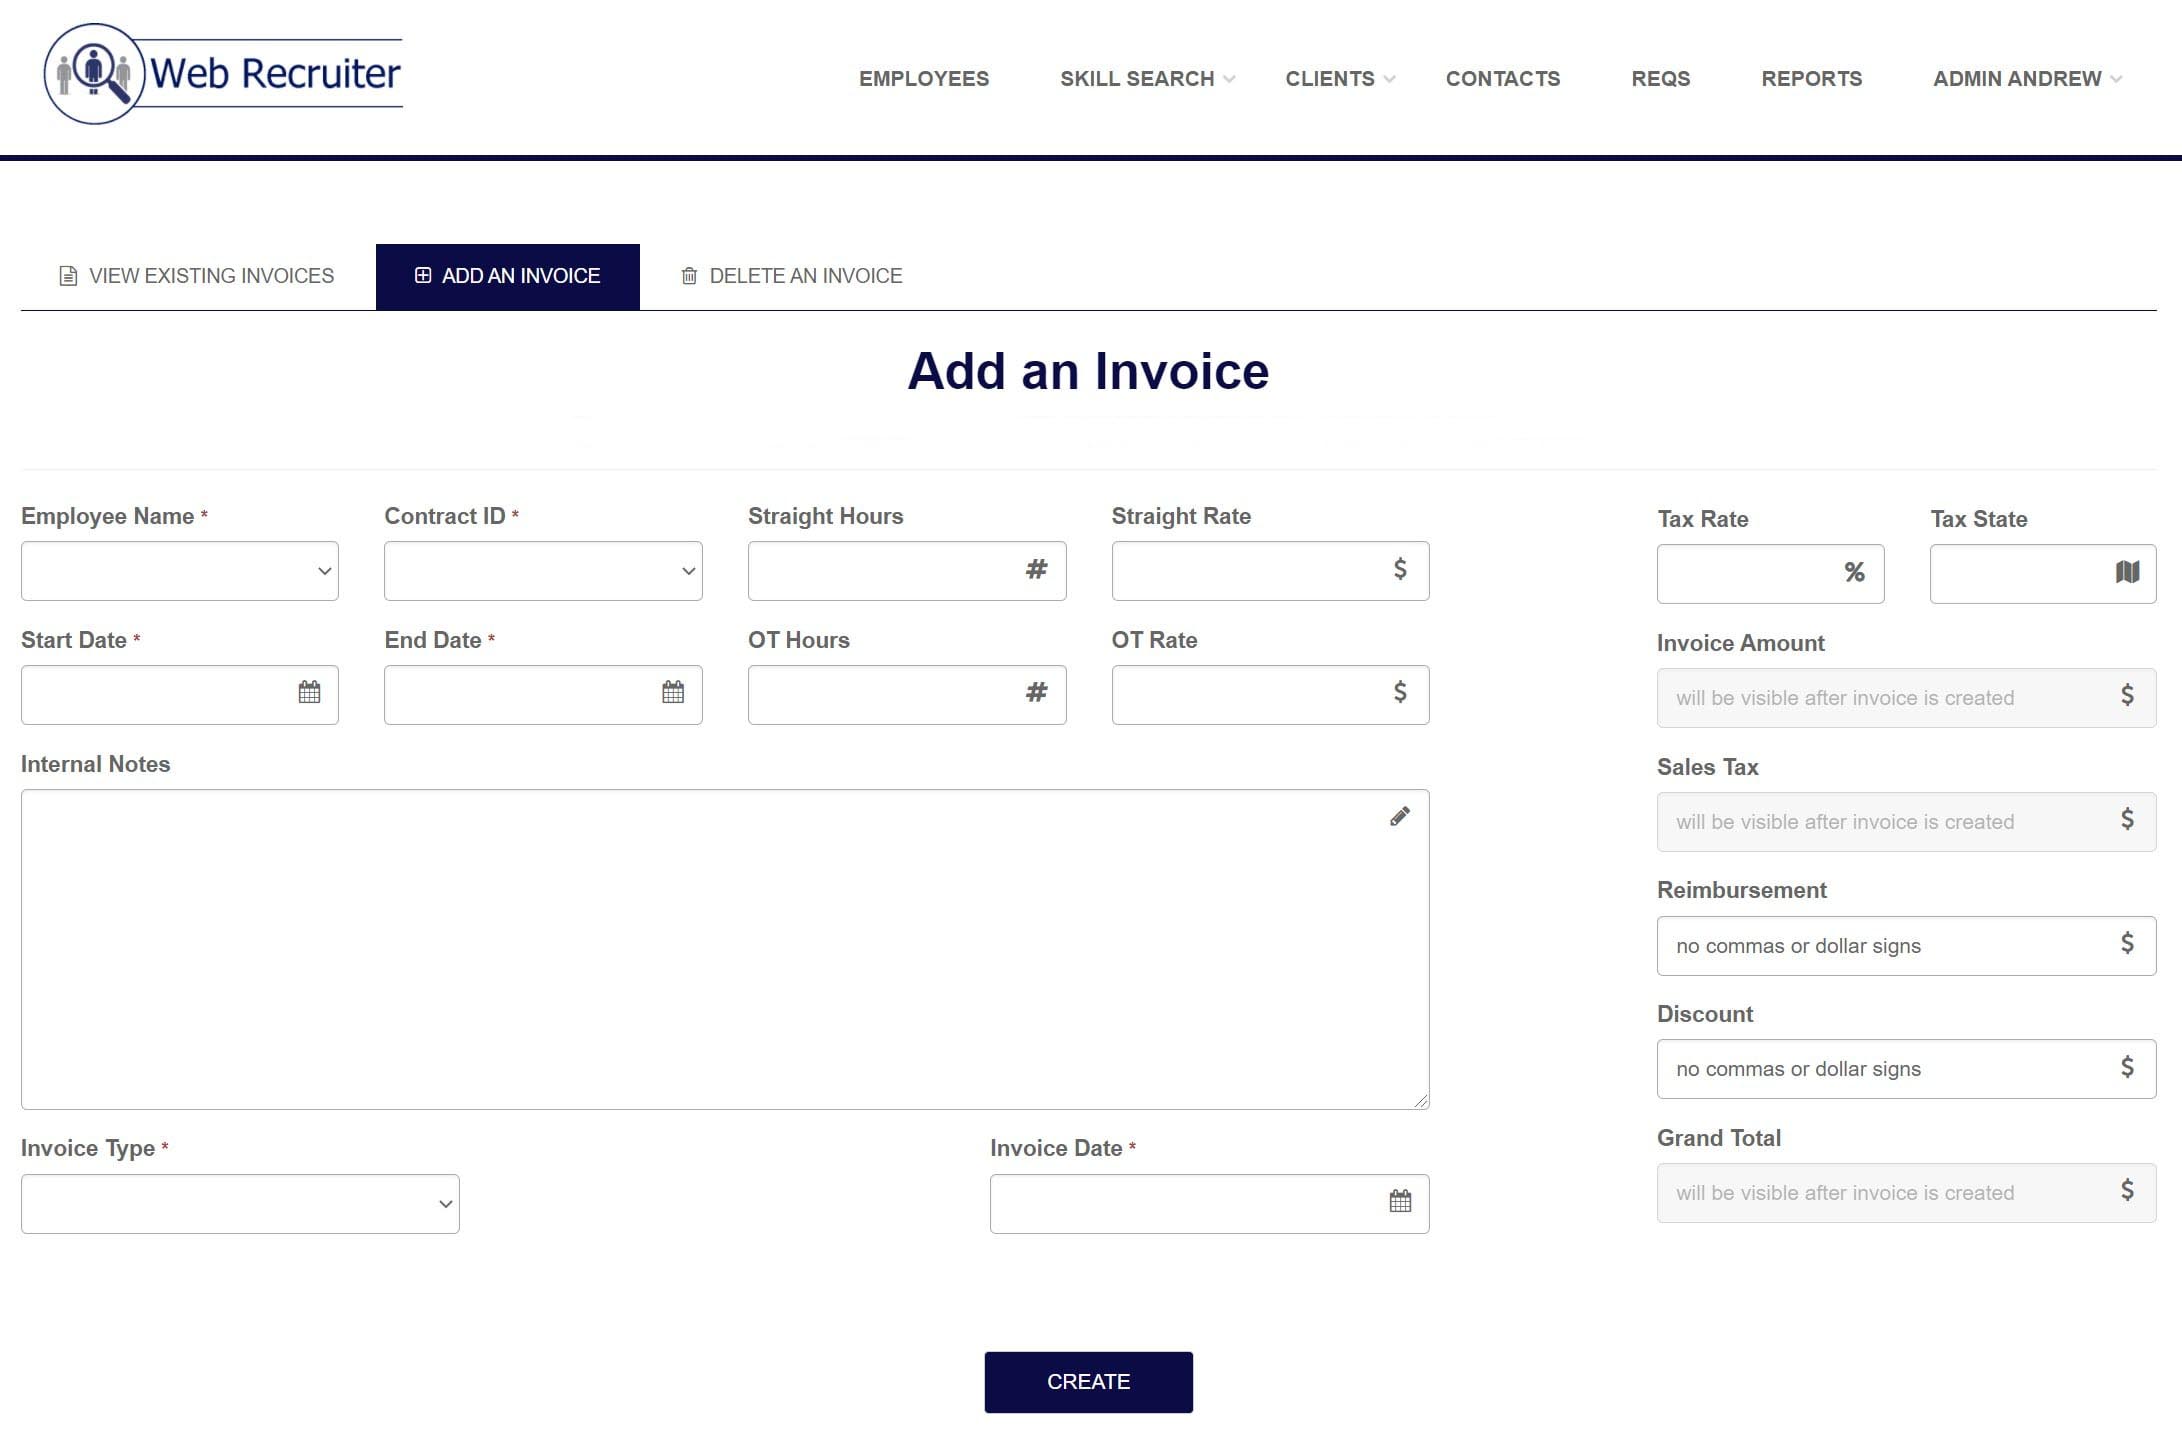This screenshot has height=1446, width=2182.
Task: Expand the Admin Andrew user menu
Action: pyautogui.click(x=2026, y=79)
